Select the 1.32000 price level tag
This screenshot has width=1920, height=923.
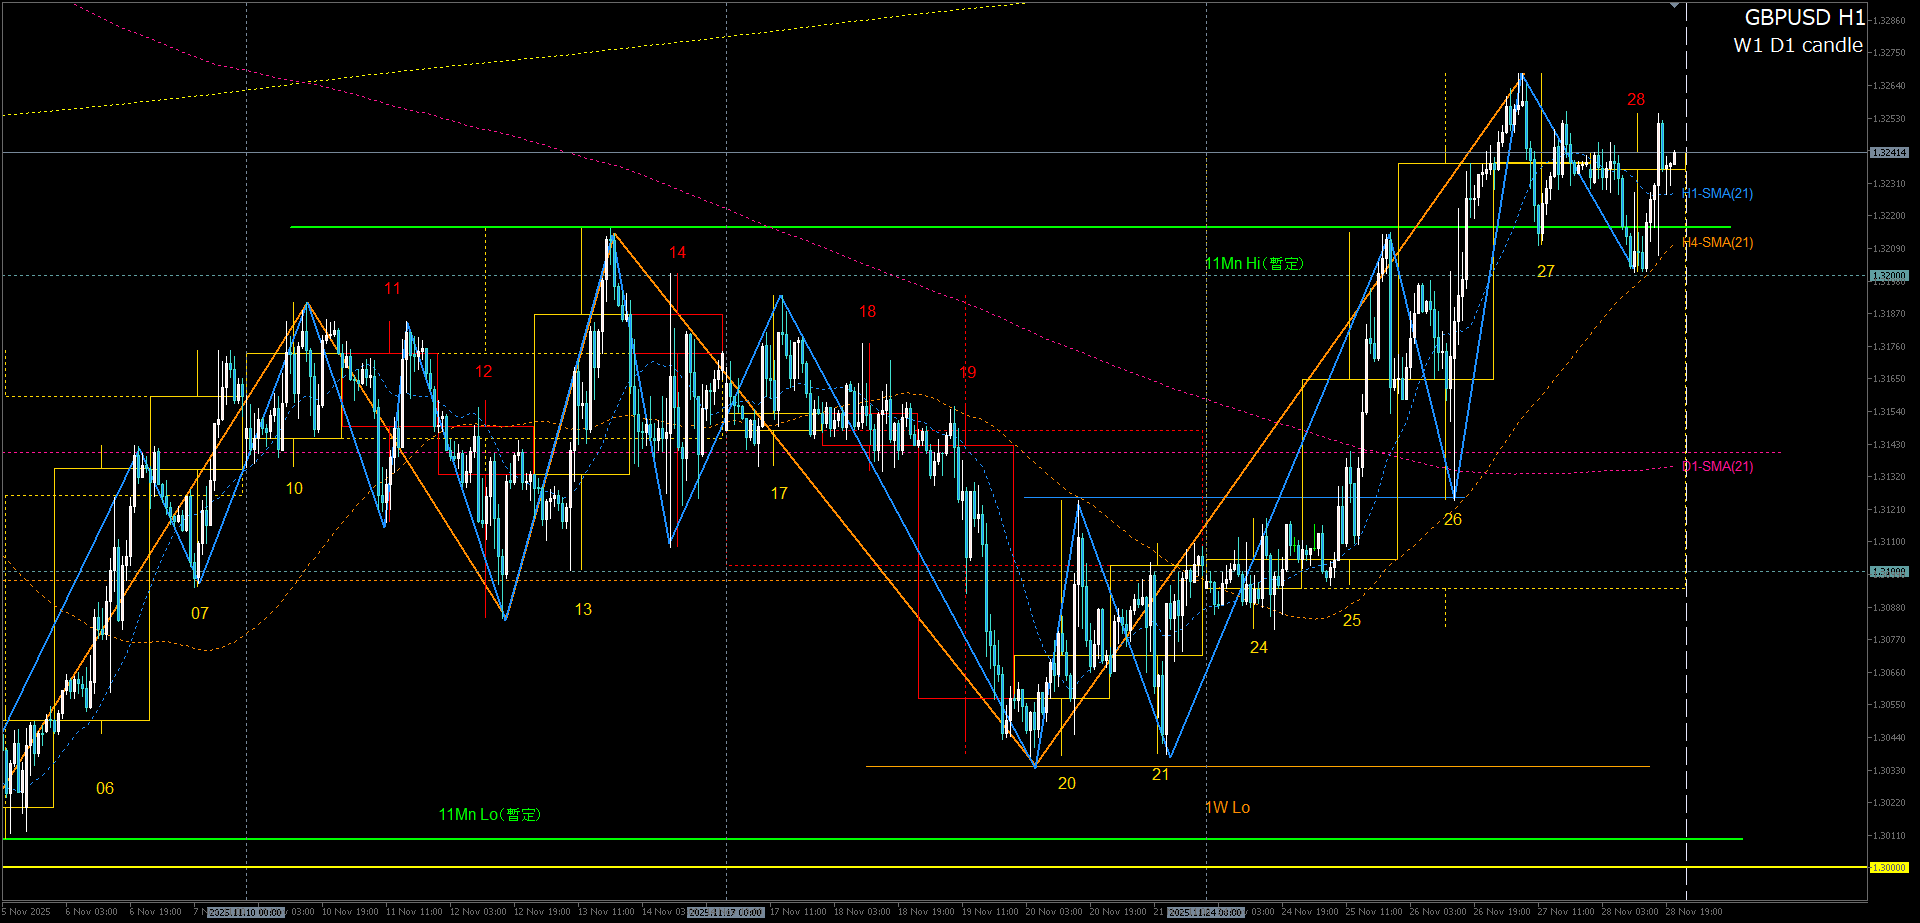coord(1889,276)
